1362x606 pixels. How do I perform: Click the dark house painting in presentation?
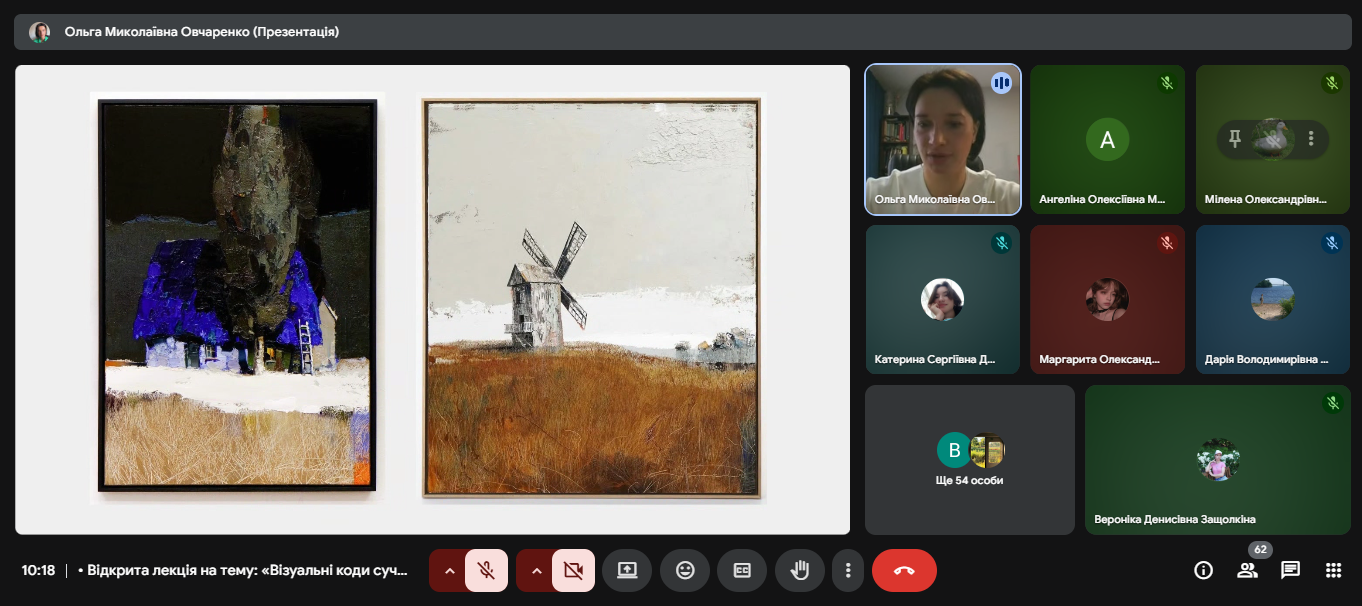coord(237,296)
